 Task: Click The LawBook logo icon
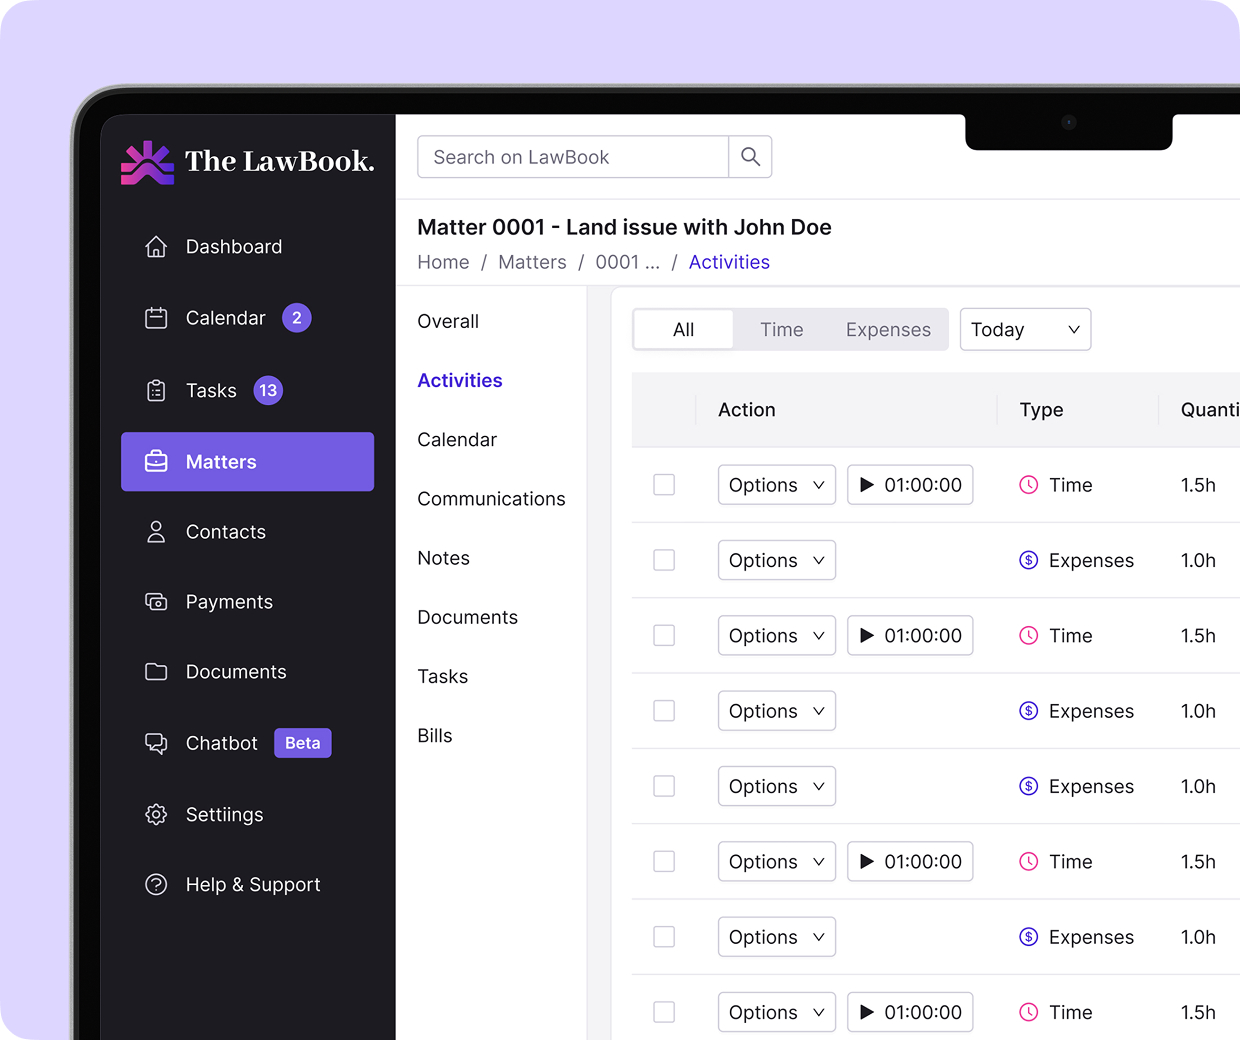coord(147,162)
